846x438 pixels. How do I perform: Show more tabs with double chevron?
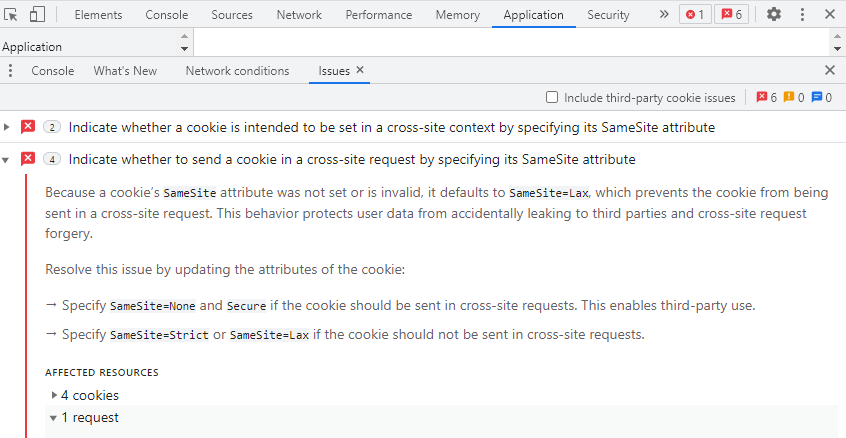coord(664,14)
